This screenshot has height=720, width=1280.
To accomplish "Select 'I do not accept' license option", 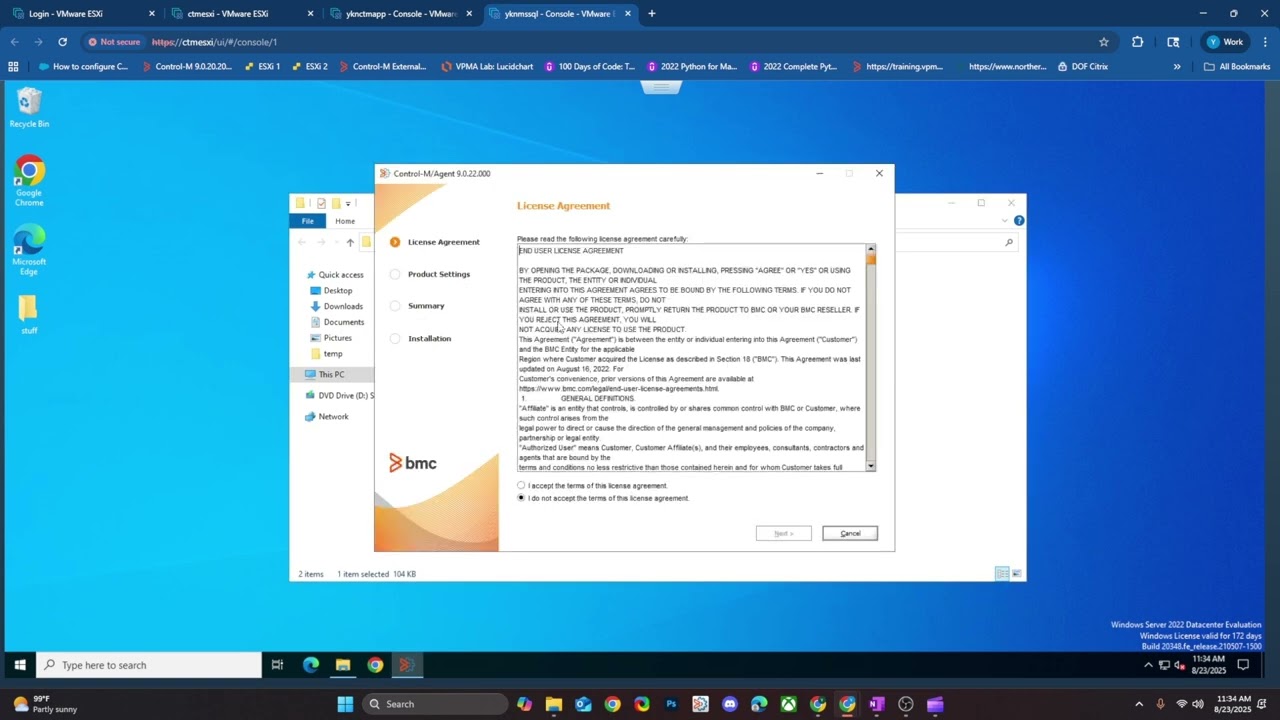I will click(x=521, y=498).
